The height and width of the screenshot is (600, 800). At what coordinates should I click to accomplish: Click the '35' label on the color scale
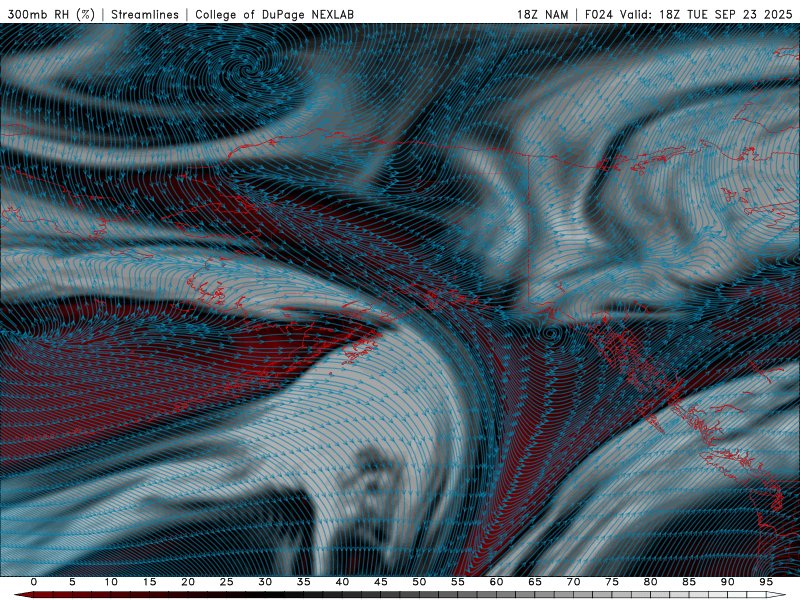[x=304, y=582]
